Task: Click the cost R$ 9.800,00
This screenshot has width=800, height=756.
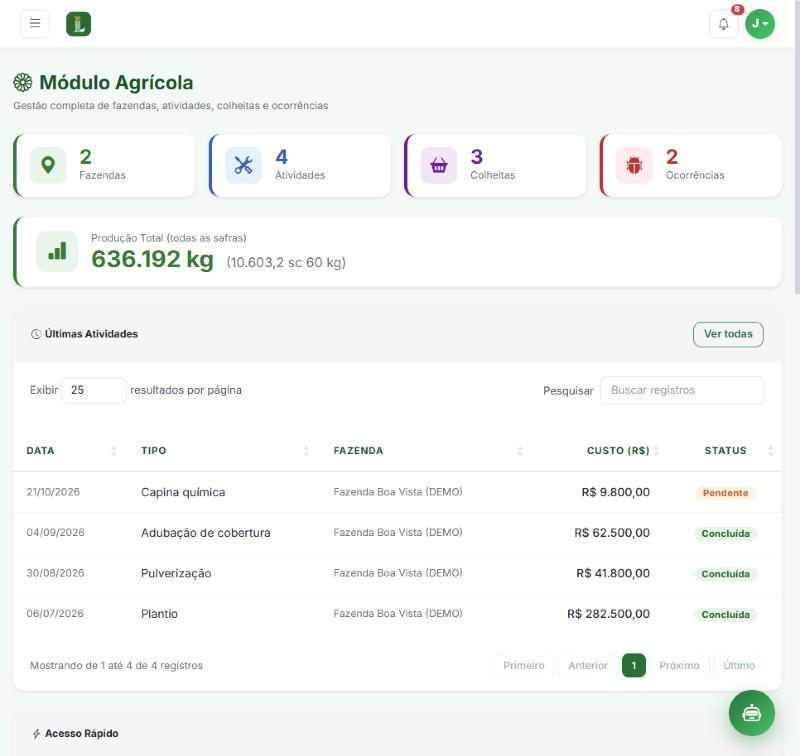Action: pos(616,492)
